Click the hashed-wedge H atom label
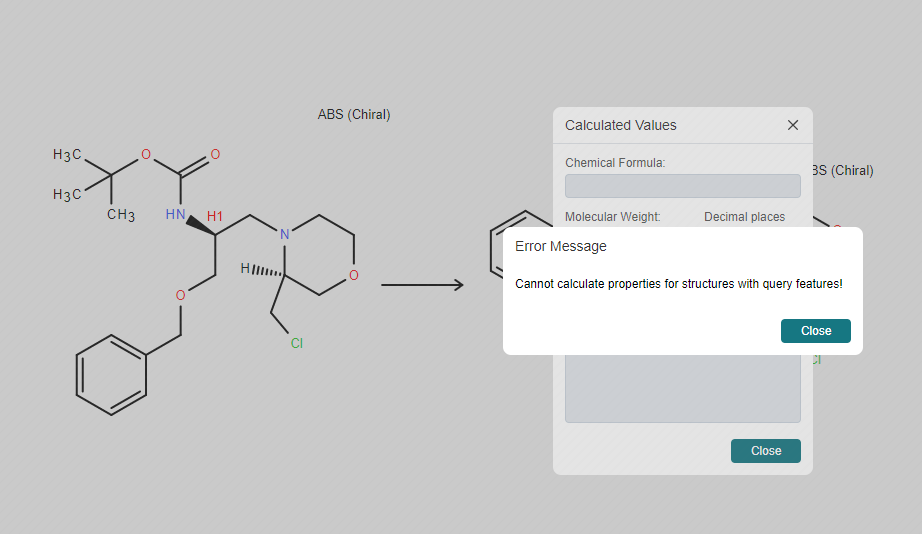The width and height of the screenshot is (922, 534). click(246, 269)
